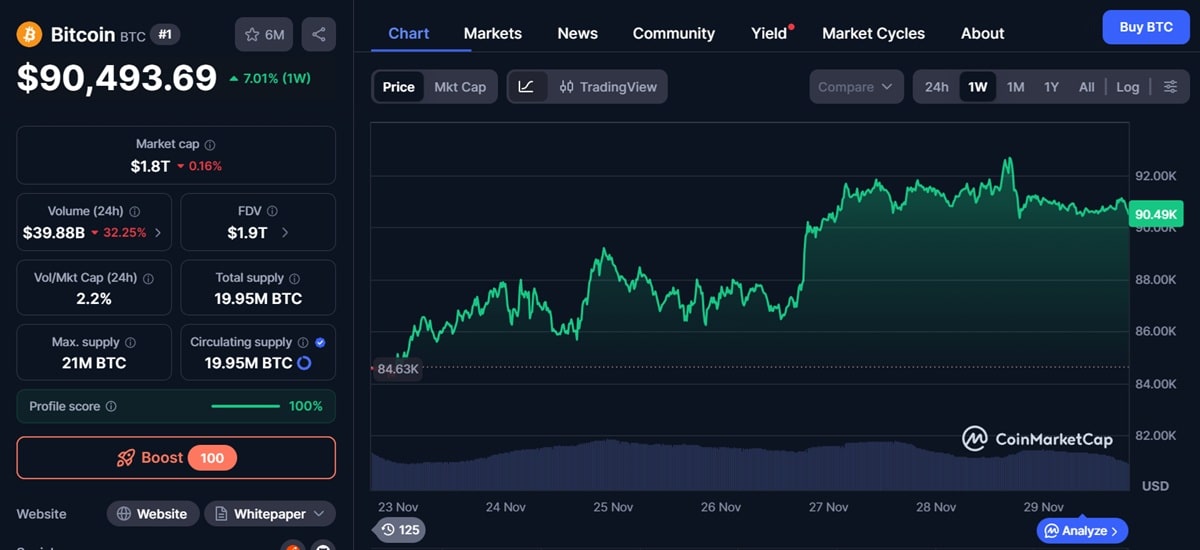The width and height of the screenshot is (1200, 550).
Task: Switch to the Chart tab
Action: tap(409, 33)
